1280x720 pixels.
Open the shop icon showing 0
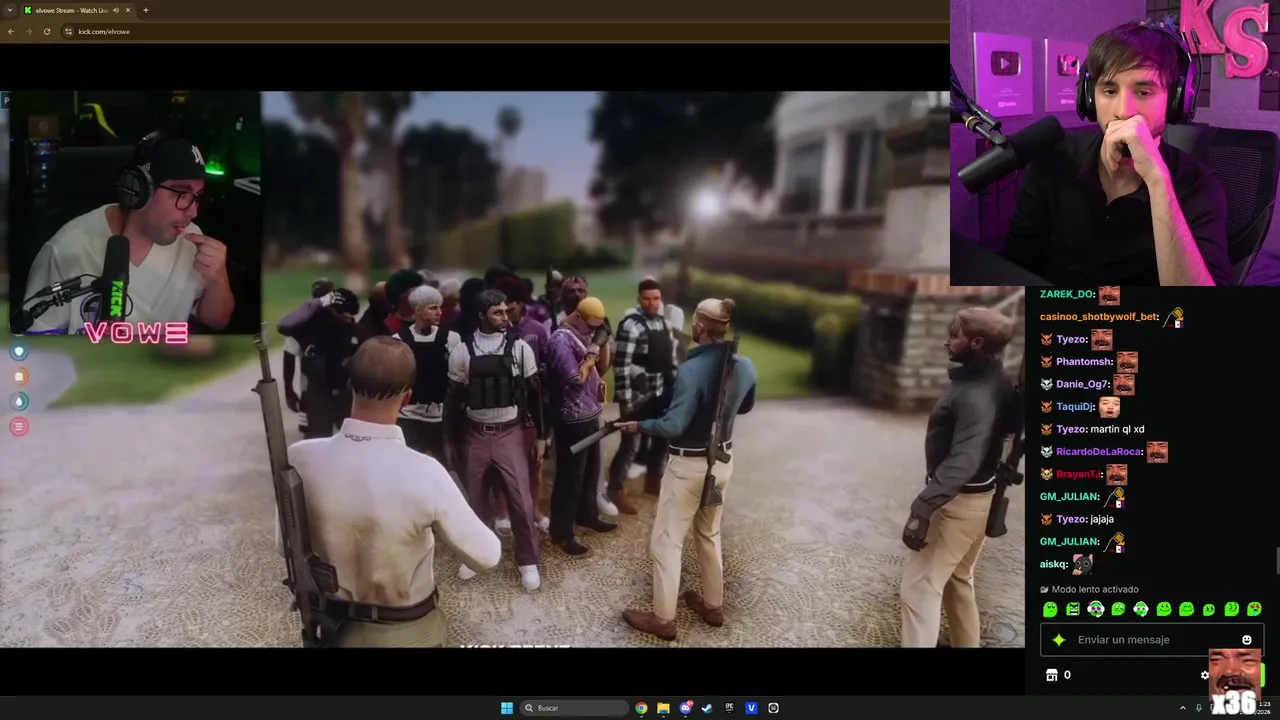pyautogui.click(x=1052, y=675)
